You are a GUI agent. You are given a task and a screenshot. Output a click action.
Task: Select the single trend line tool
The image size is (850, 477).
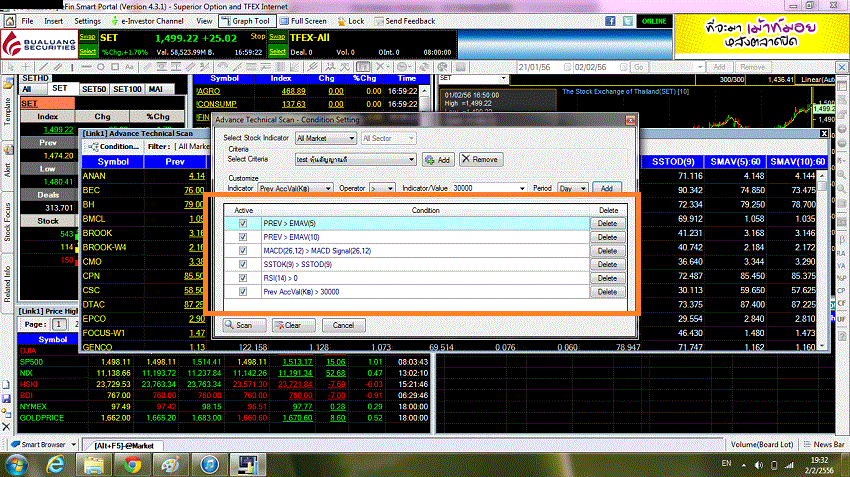click(x=44, y=67)
